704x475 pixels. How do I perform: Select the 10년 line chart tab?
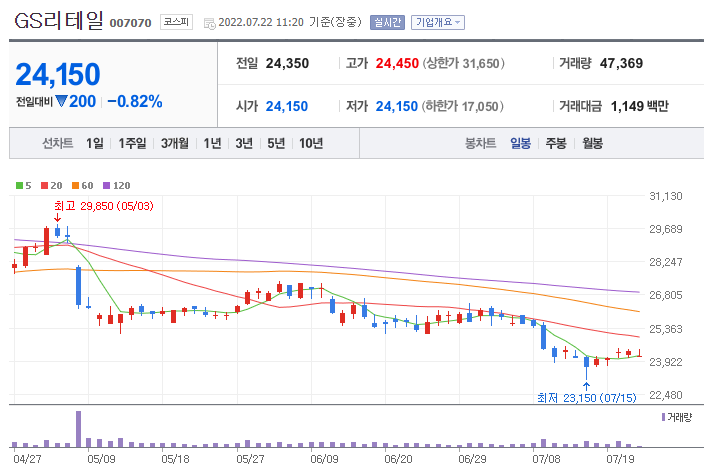point(311,143)
